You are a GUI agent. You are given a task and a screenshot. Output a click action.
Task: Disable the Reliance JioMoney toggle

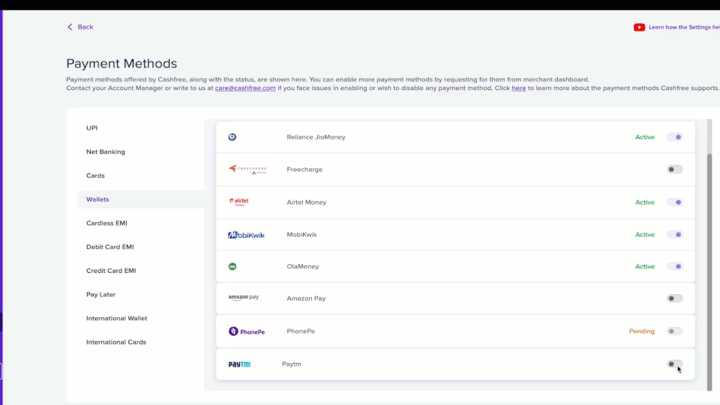(x=675, y=137)
